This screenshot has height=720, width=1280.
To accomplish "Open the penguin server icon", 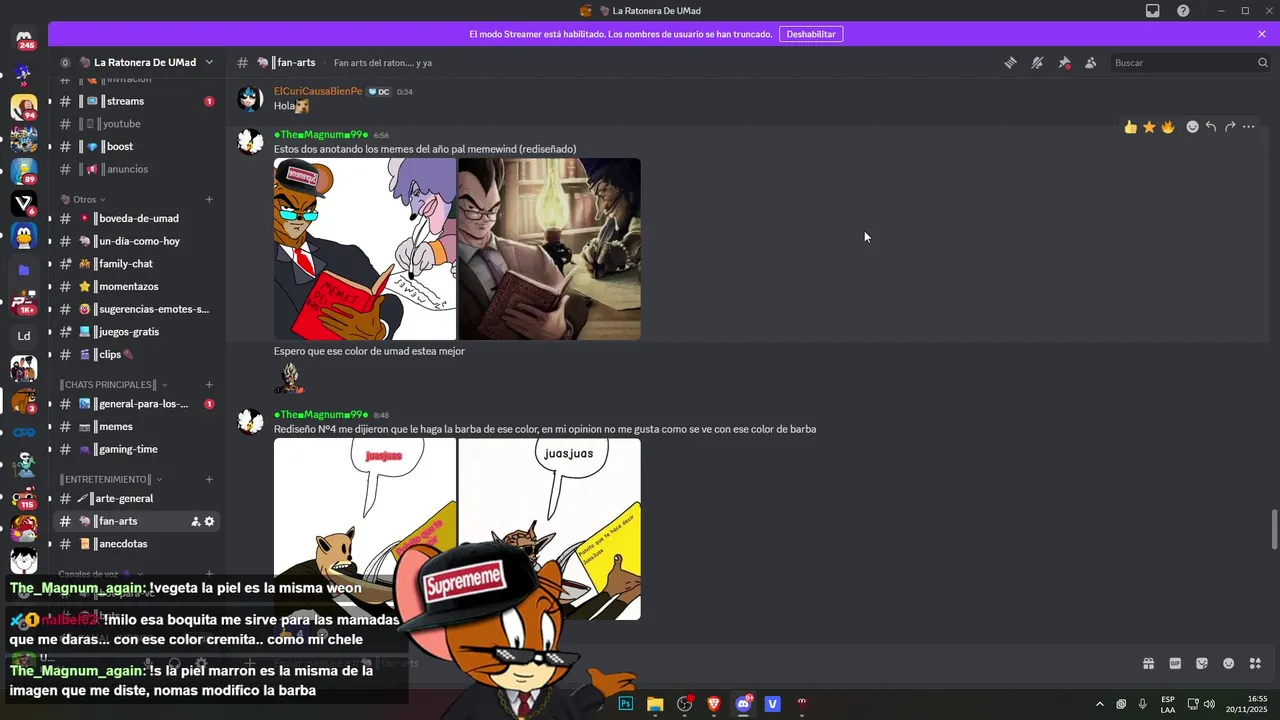I will point(24,237).
